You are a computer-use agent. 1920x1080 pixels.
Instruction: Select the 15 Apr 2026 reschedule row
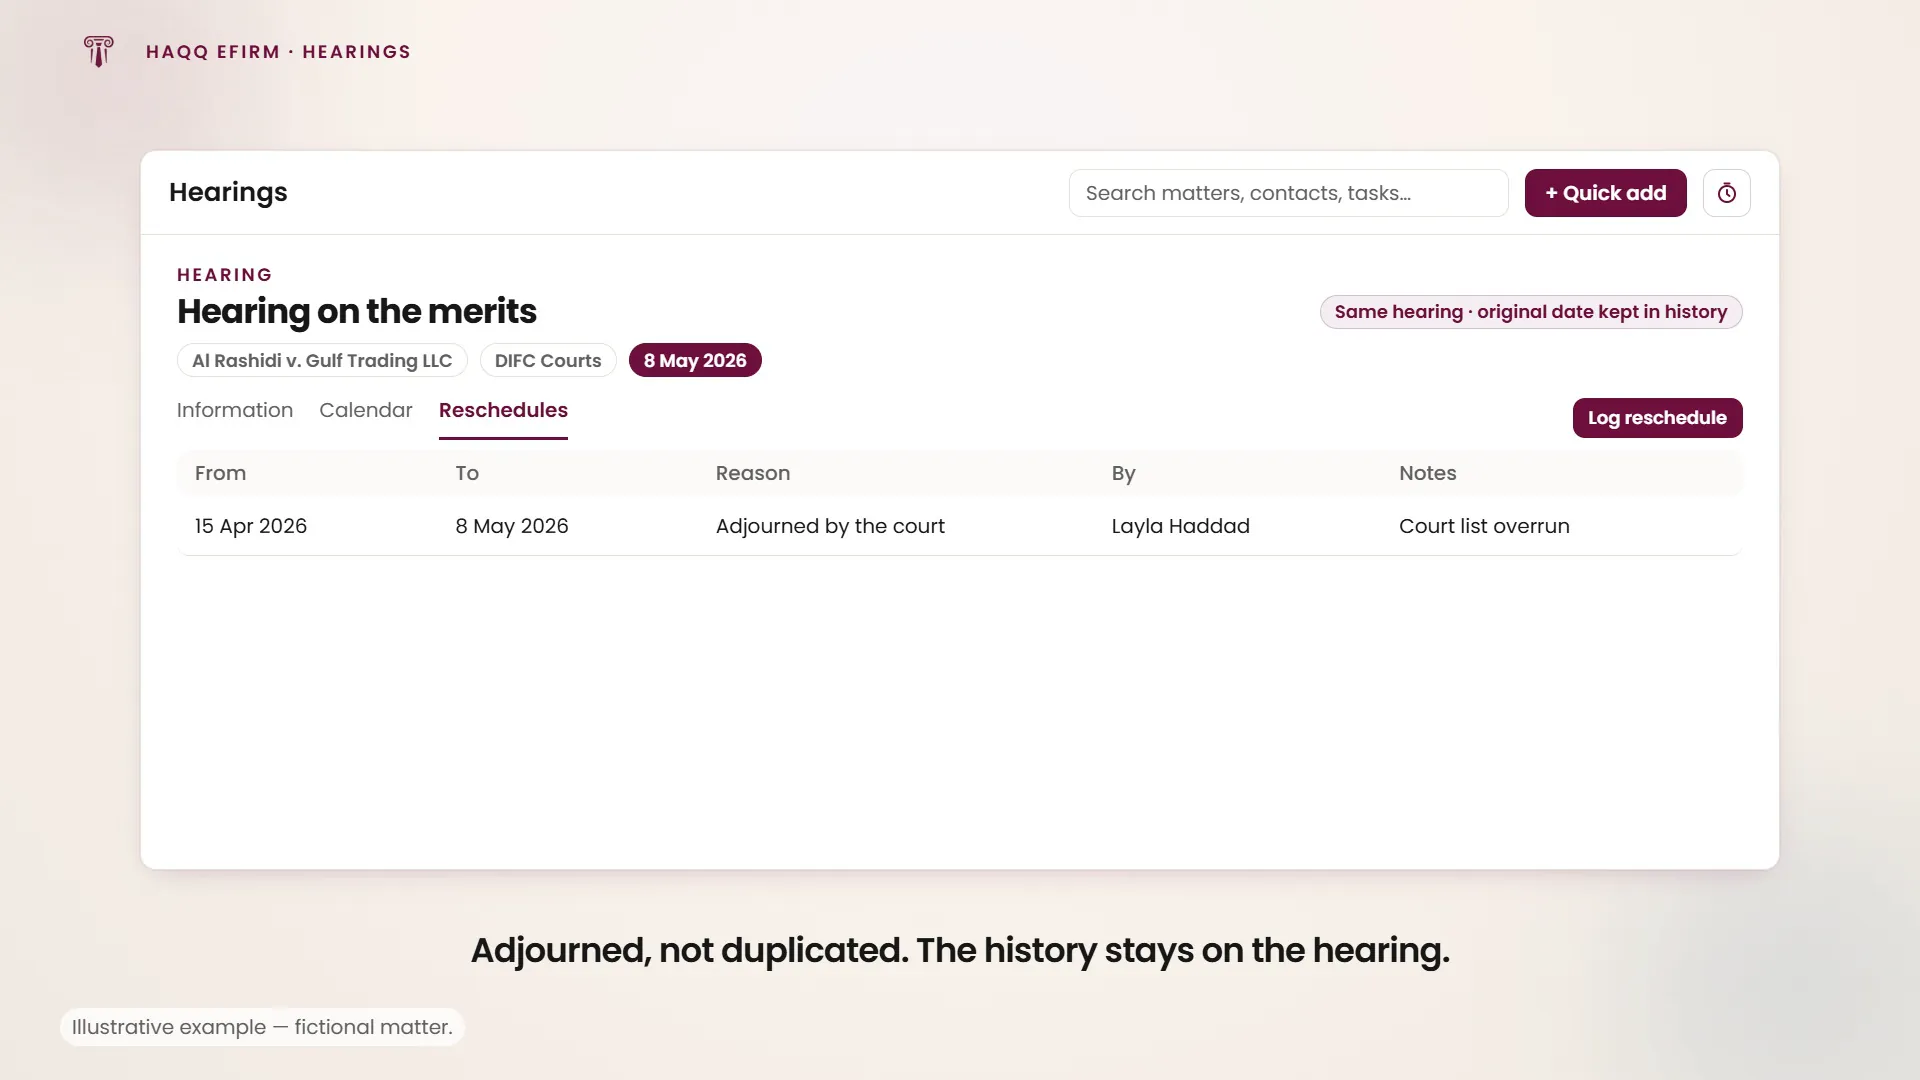click(960, 526)
